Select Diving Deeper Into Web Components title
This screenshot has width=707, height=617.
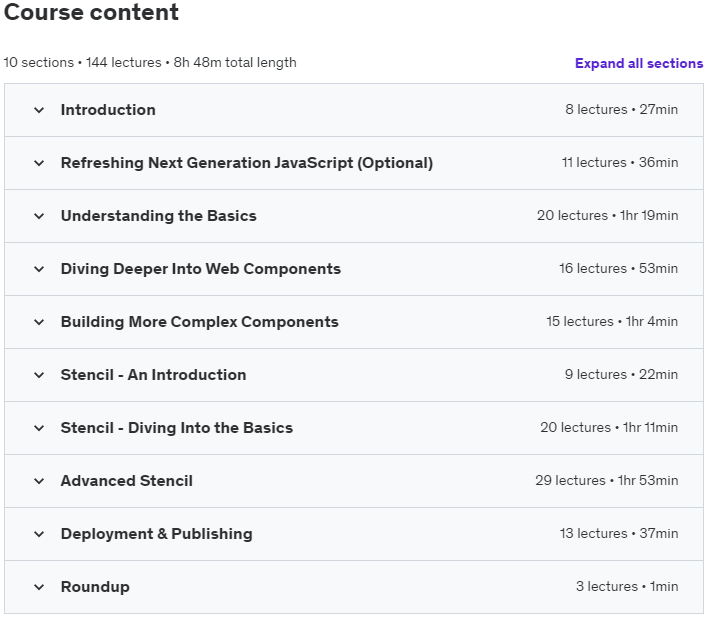point(201,269)
